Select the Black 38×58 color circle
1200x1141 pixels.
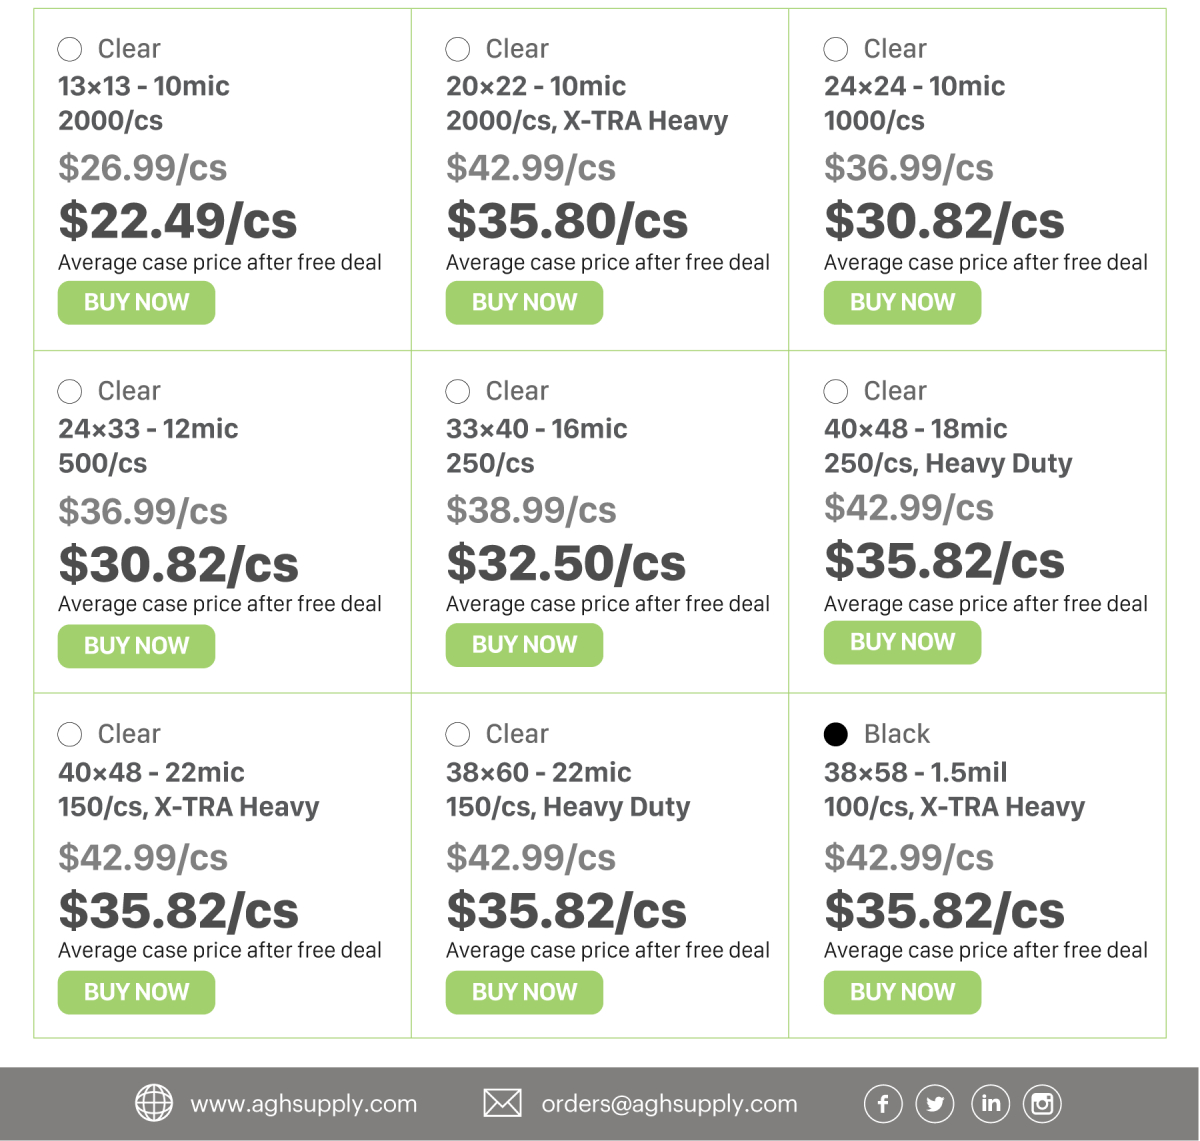(836, 734)
